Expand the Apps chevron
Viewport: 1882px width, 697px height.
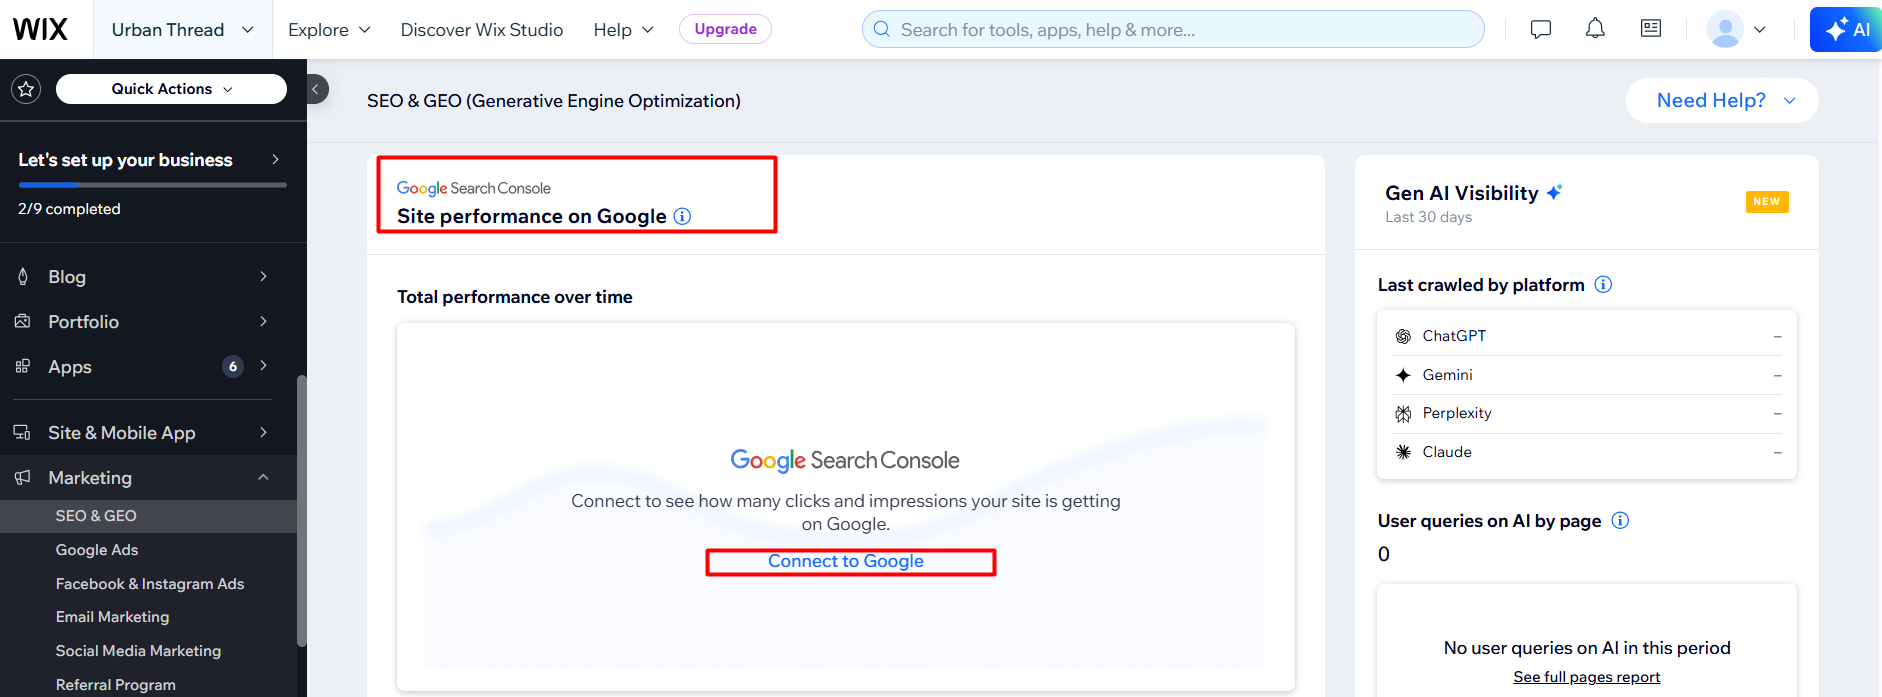click(263, 365)
